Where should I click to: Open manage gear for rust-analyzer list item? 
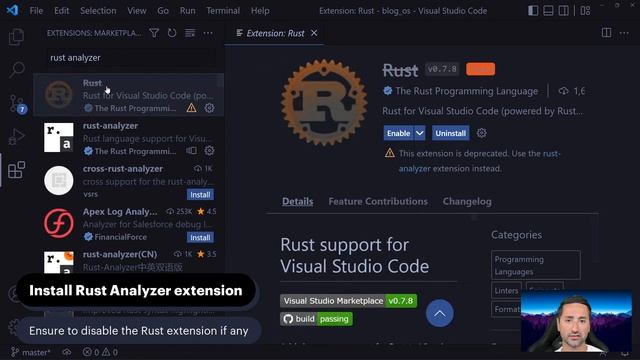(x=209, y=151)
